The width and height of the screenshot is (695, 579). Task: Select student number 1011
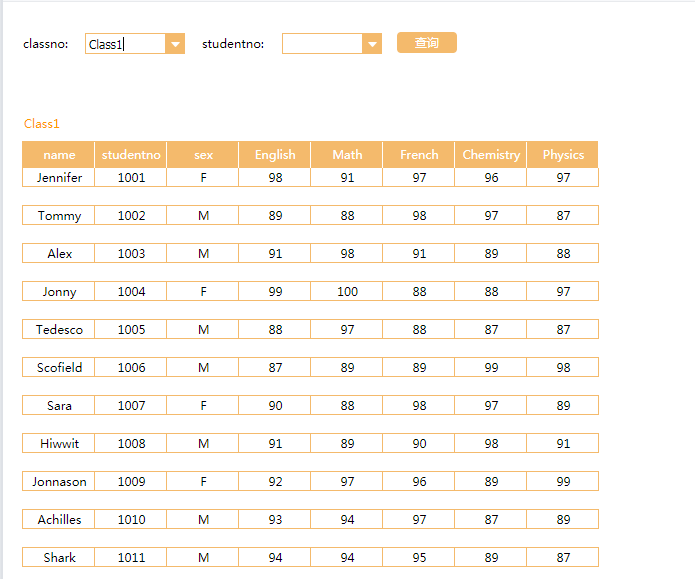(x=131, y=557)
